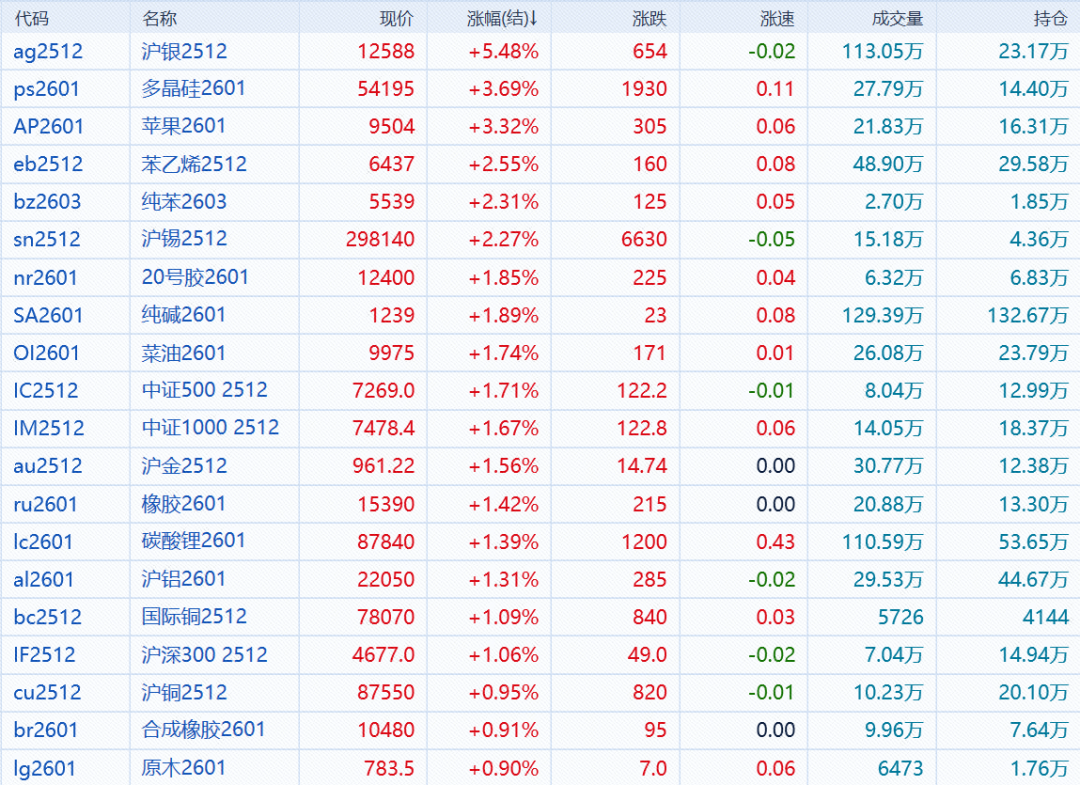Click the 苹果2601 contract name

point(184,127)
